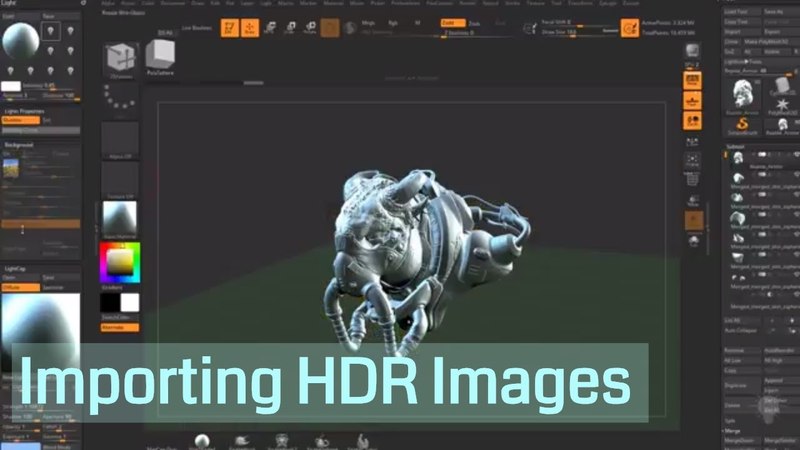This screenshot has width=800, height=450.
Task: Select the Cylinder3D tool thumbnail
Action: [x=782, y=87]
